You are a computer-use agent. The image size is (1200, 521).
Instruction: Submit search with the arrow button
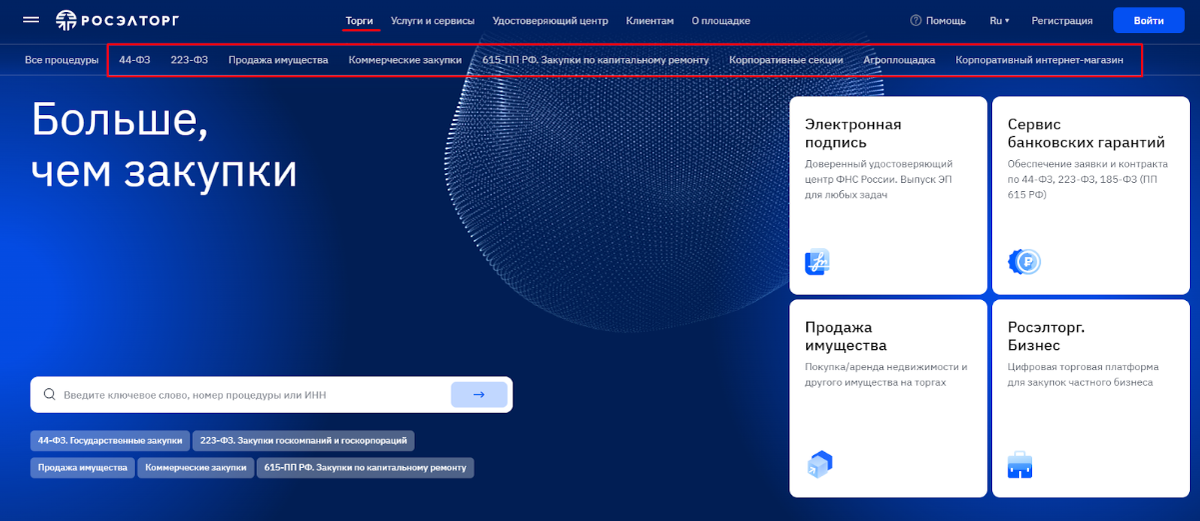pyautogui.click(x=479, y=394)
